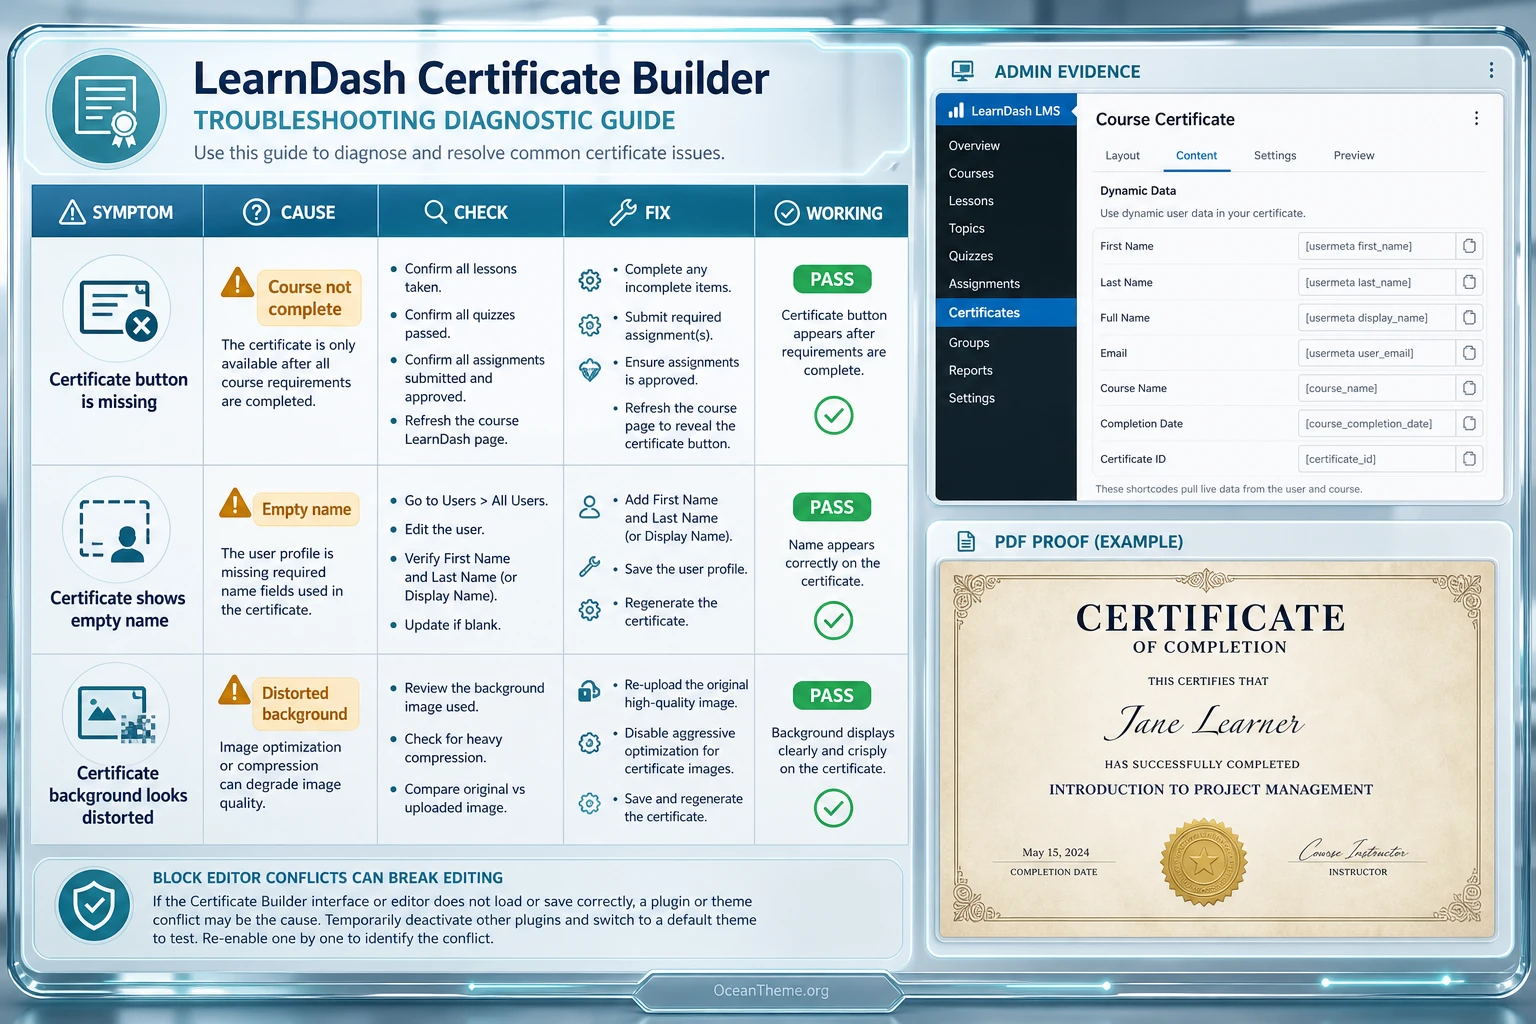This screenshot has height=1024, width=1536.
Task: Click the green checkmark under Certificate button appears
Action: (833, 415)
